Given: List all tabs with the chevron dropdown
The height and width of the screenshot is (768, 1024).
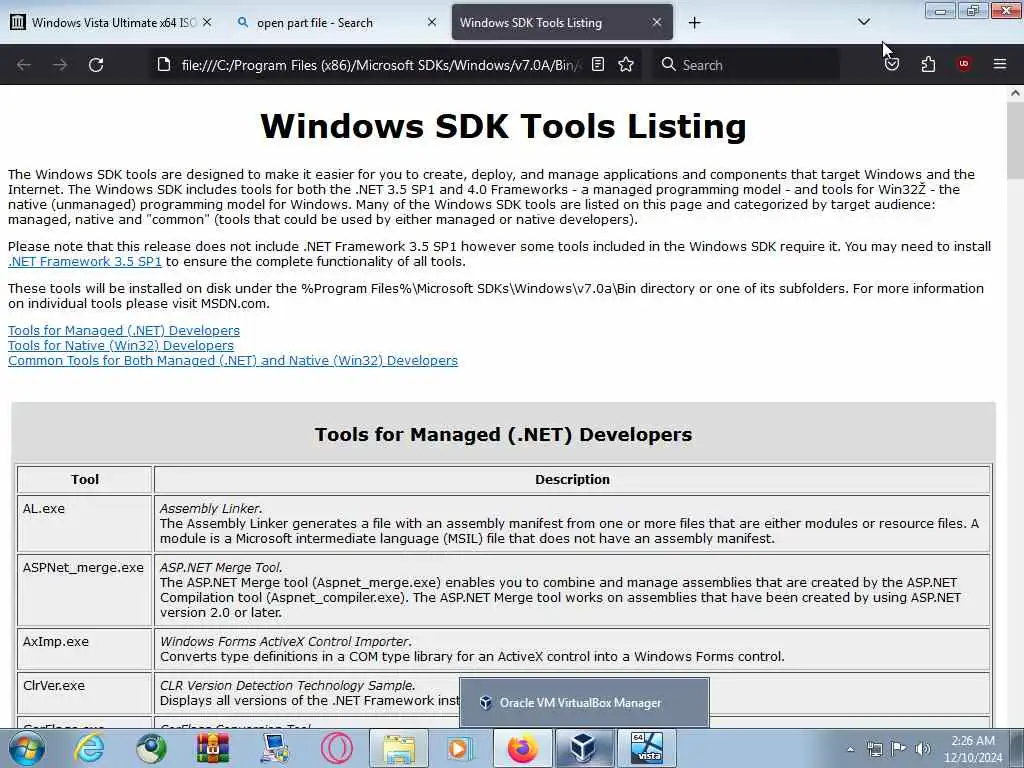Looking at the screenshot, I should [863, 22].
